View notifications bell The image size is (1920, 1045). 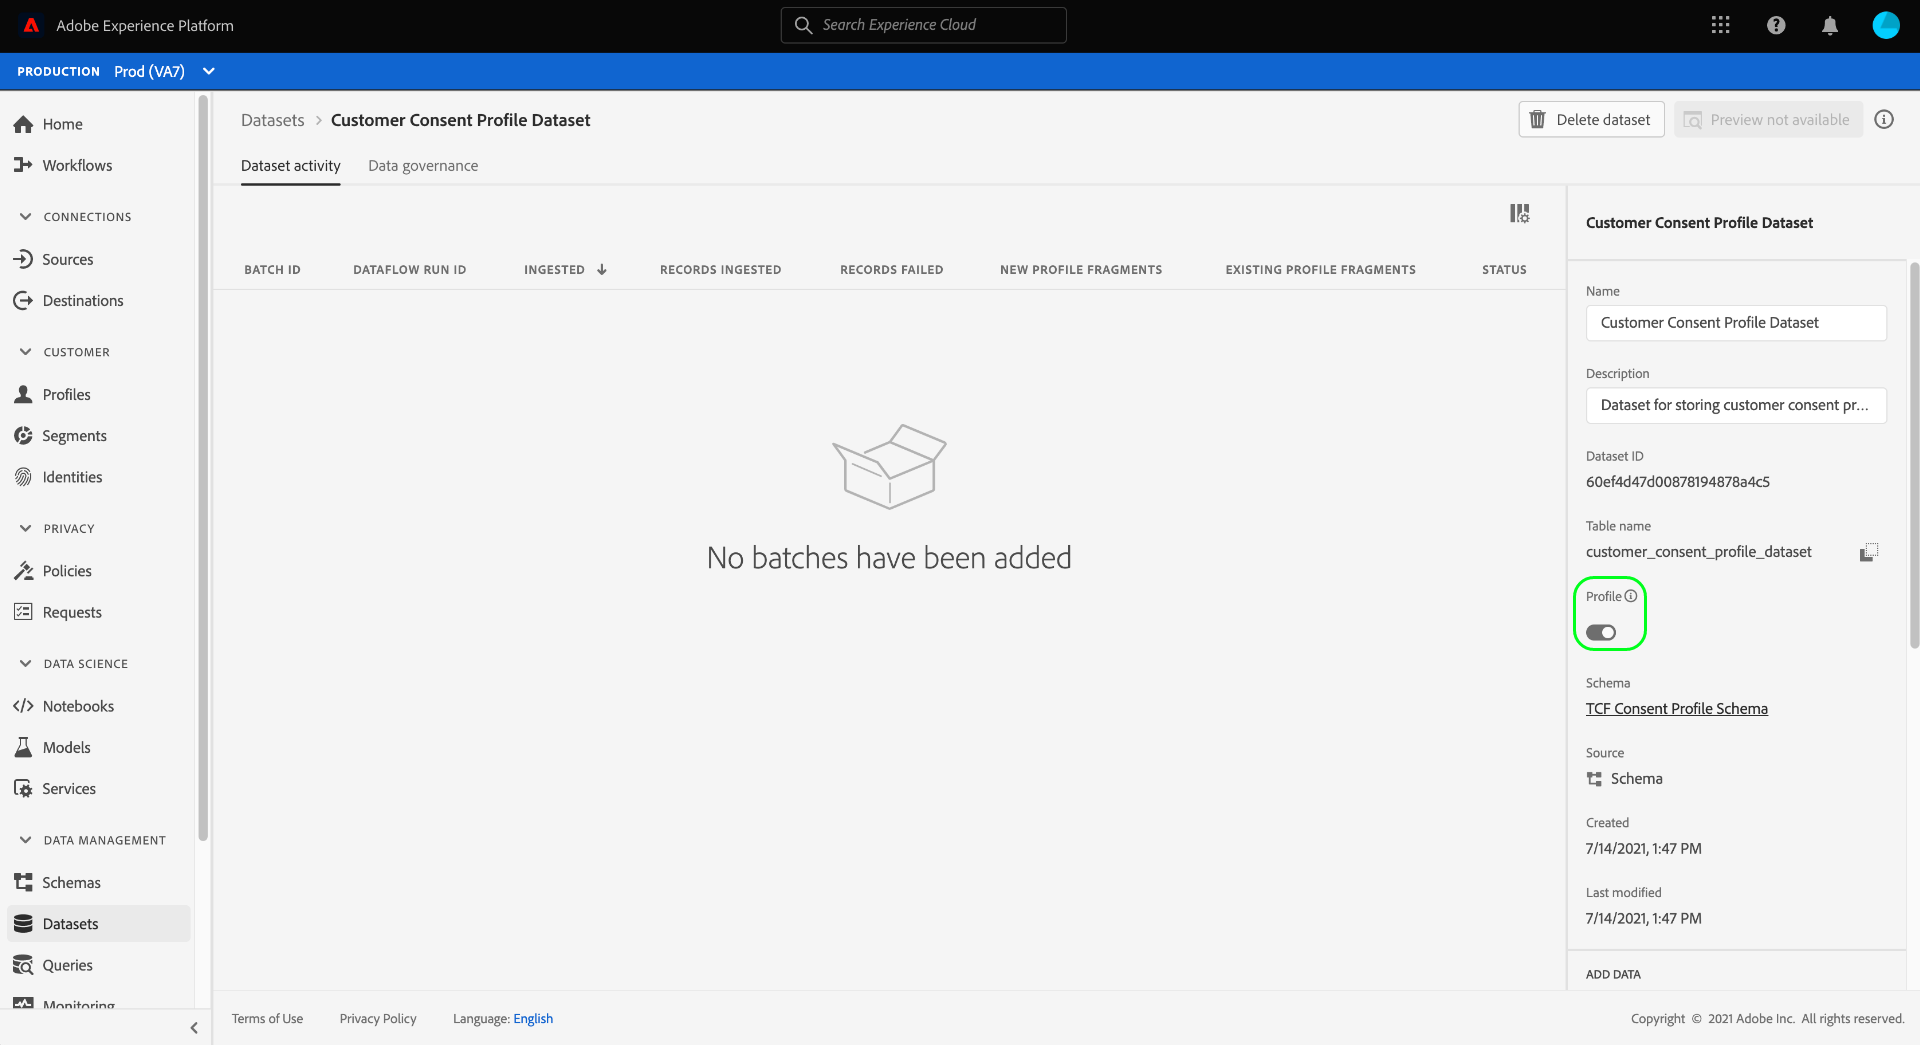pos(1830,25)
